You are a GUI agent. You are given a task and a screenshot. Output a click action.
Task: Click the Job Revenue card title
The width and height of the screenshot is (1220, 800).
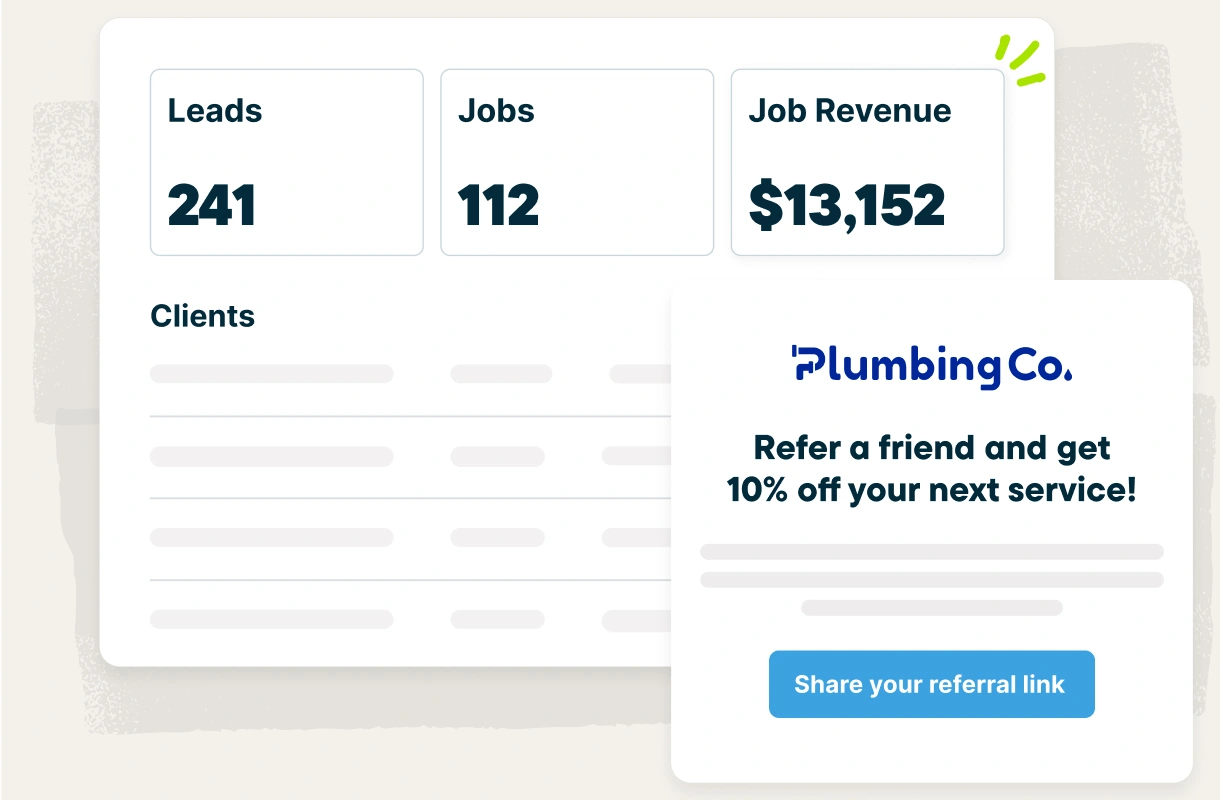point(849,110)
